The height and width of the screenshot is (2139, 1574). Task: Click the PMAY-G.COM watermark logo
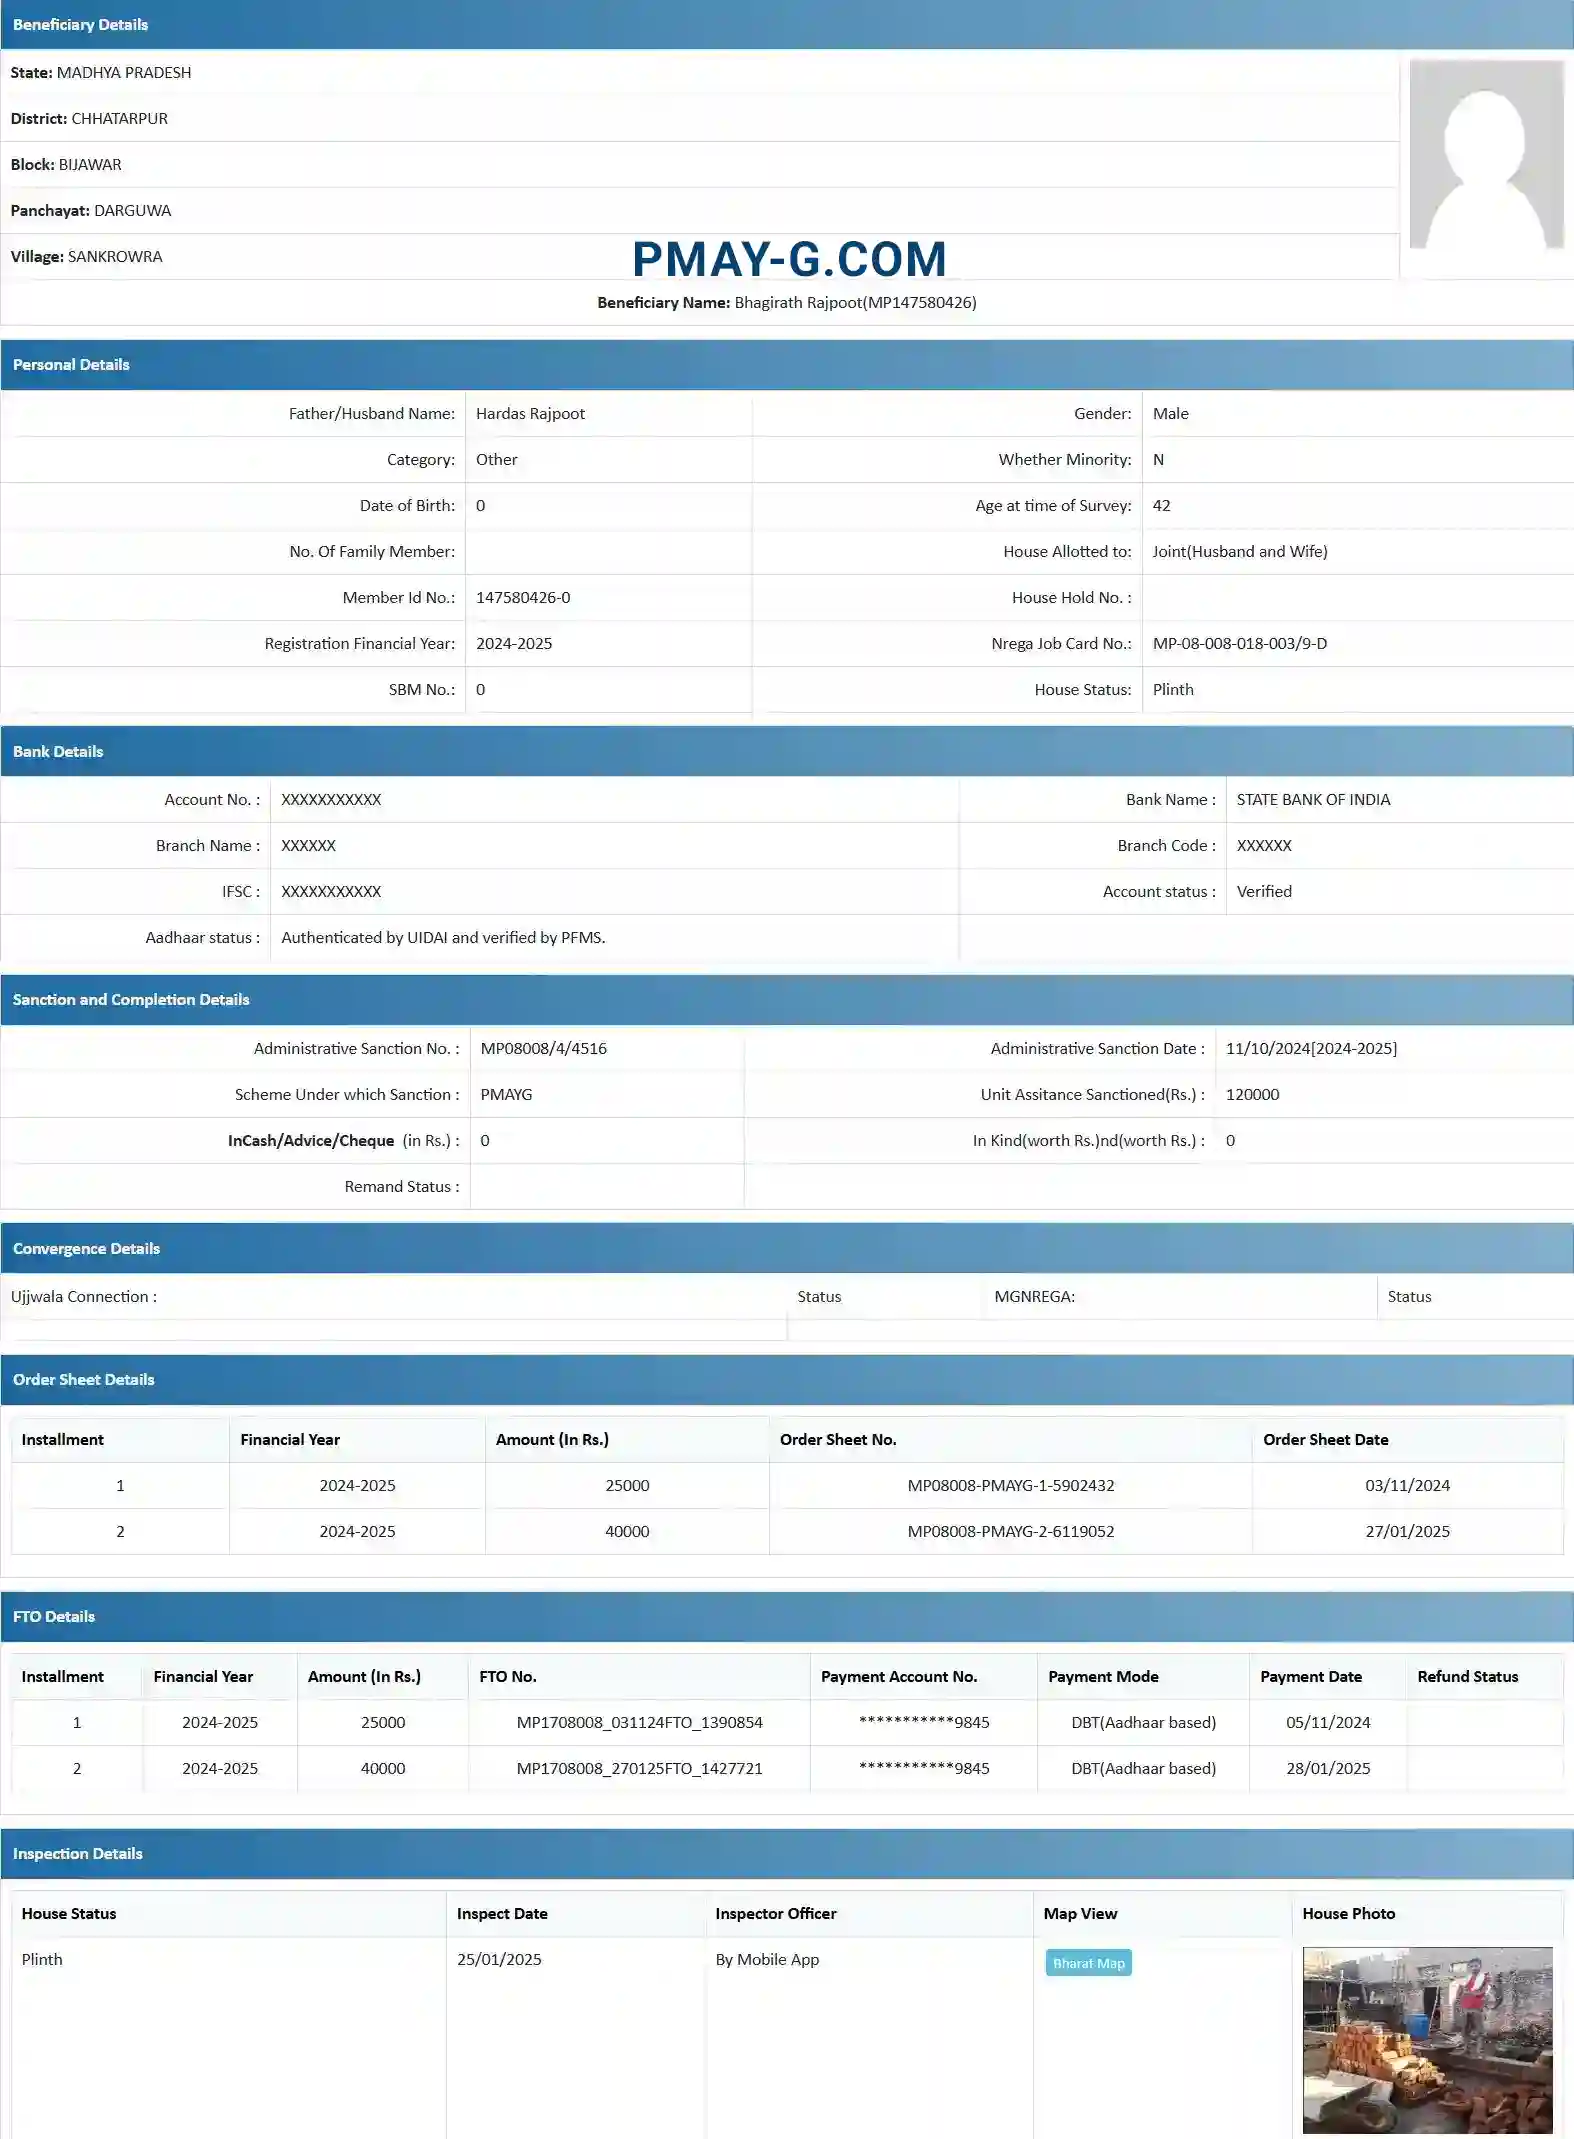(x=789, y=259)
